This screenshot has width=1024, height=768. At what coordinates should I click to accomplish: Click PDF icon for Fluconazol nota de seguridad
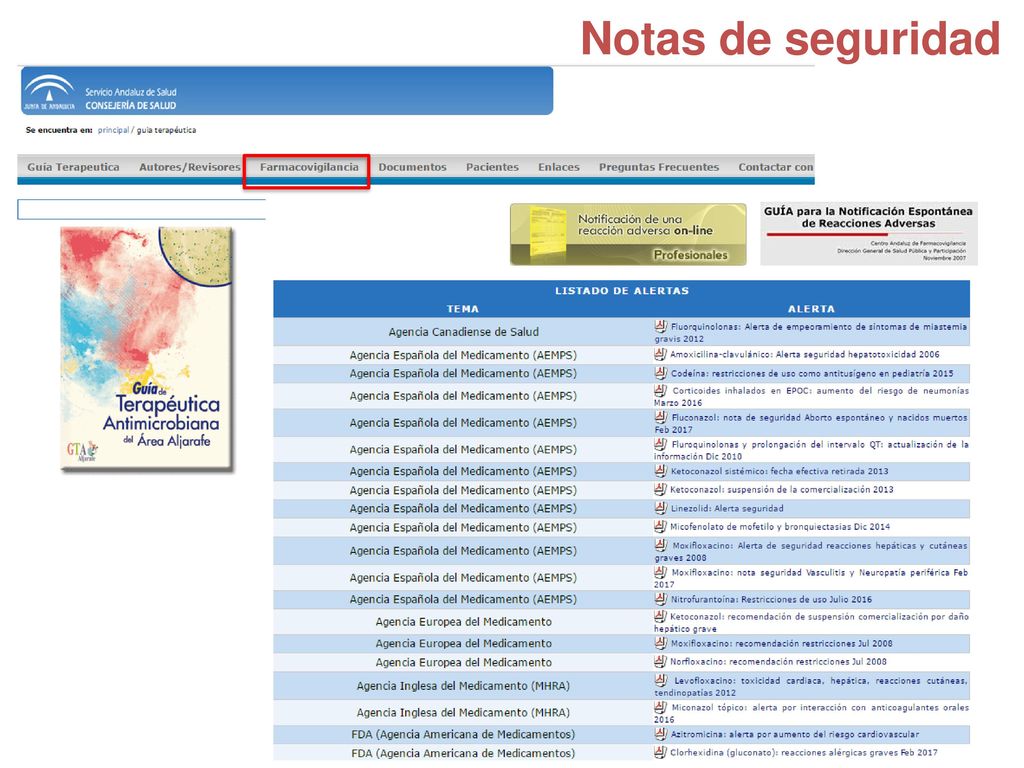(660, 417)
